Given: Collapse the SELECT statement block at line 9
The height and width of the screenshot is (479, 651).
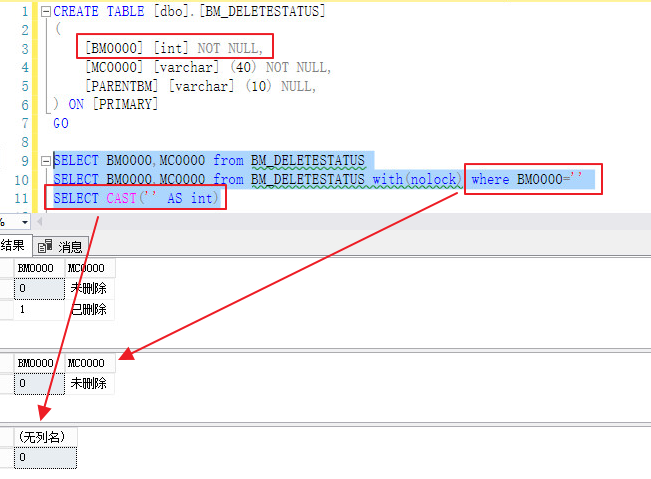Looking at the screenshot, I should click(46, 161).
